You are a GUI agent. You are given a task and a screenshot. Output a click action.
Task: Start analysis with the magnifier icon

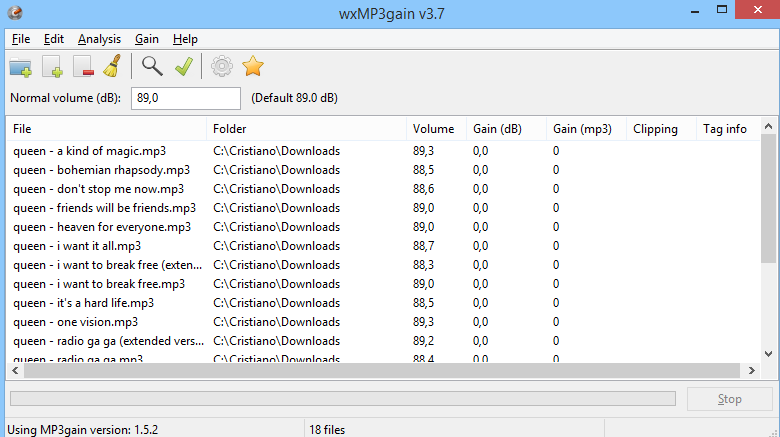click(x=152, y=66)
